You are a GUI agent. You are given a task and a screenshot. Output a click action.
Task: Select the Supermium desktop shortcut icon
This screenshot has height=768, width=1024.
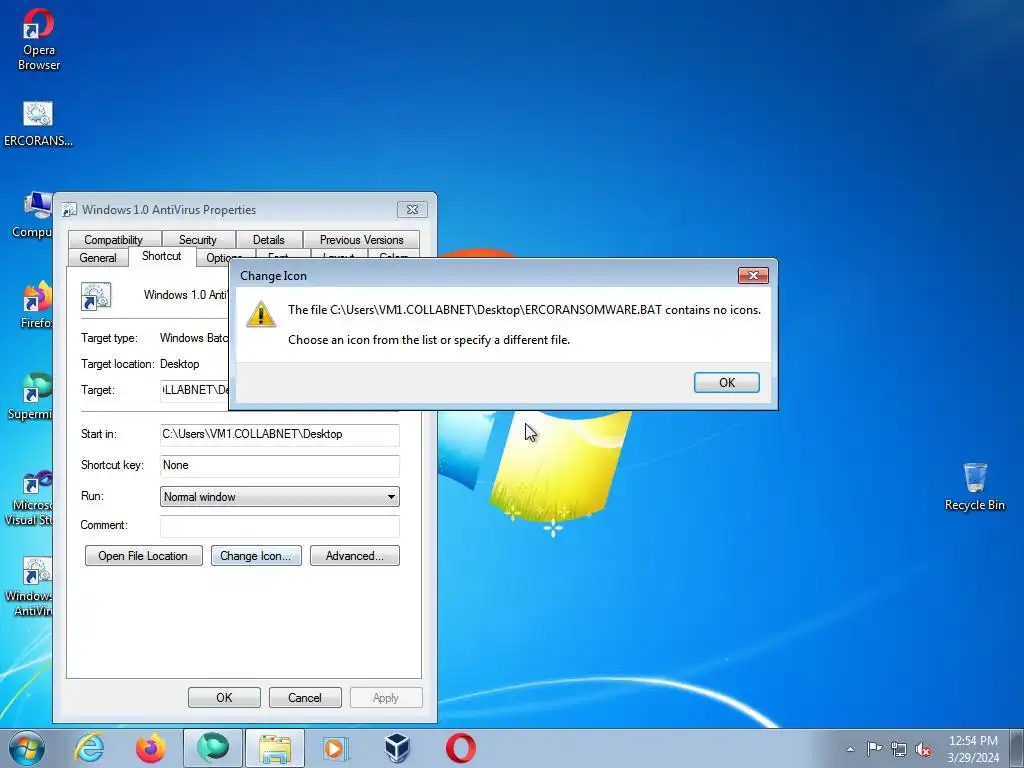(x=30, y=396)
